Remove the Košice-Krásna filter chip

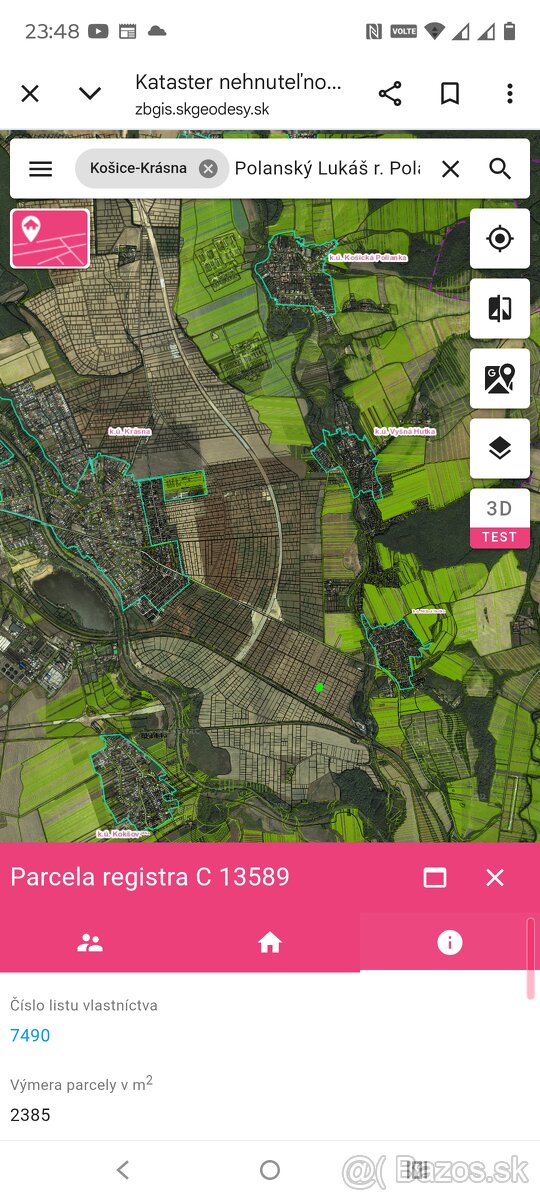(208, 168)
